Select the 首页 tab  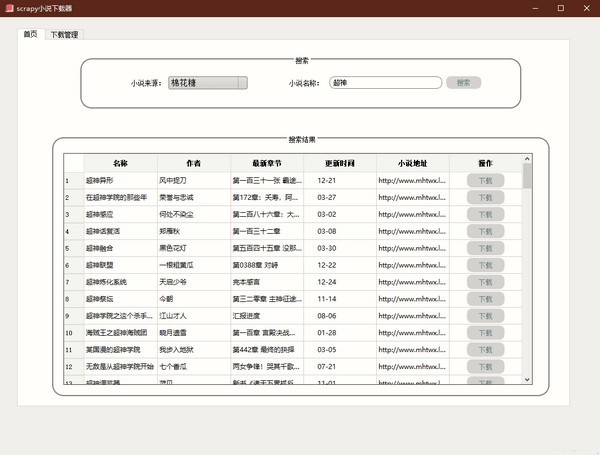point(31,34)
